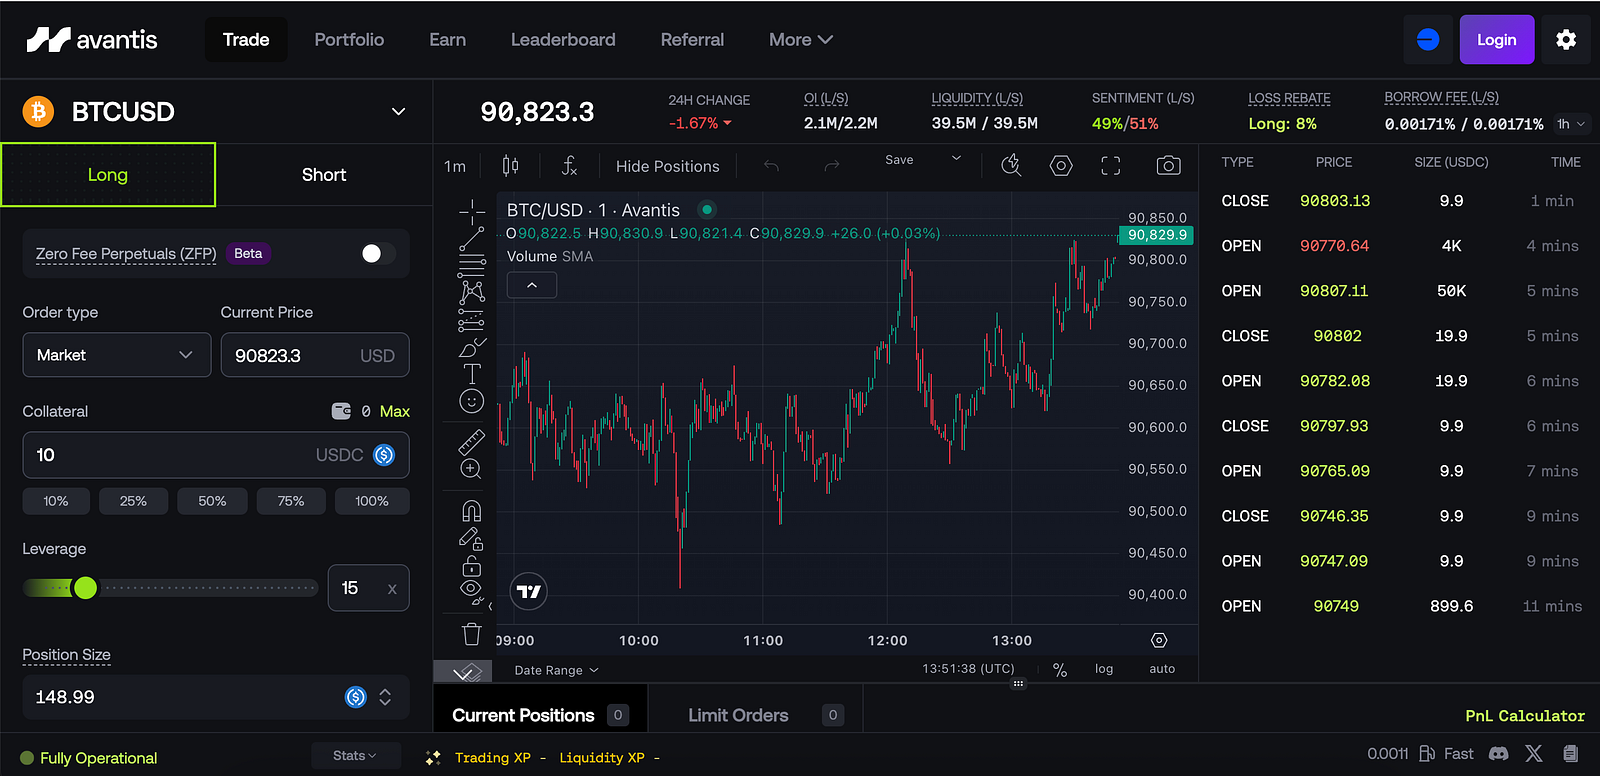Open the Portfolio page
Image resolution: width=1600 pixels, height=776 pixels.
tap(349, 40)
